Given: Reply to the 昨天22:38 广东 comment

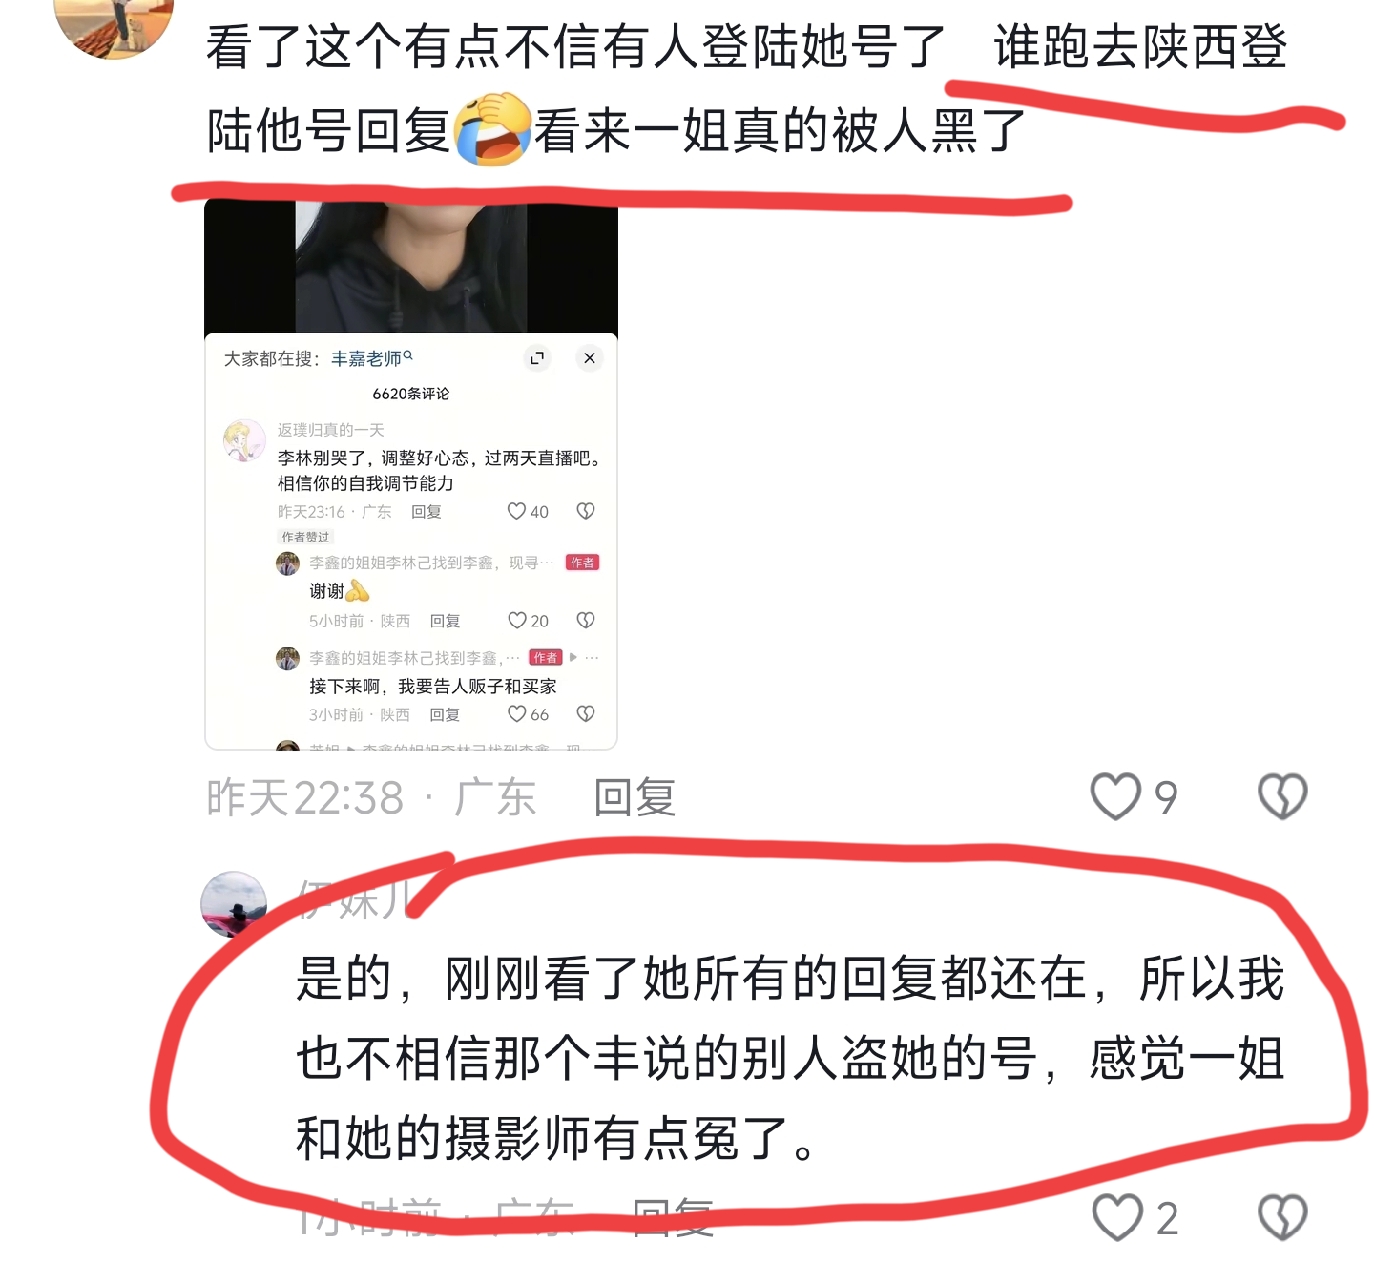Looking at the screenshot, I should tap(634, 797).
